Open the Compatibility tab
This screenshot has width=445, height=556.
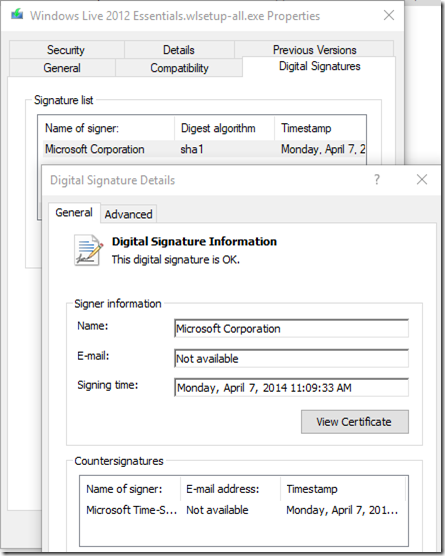(179, 68)
